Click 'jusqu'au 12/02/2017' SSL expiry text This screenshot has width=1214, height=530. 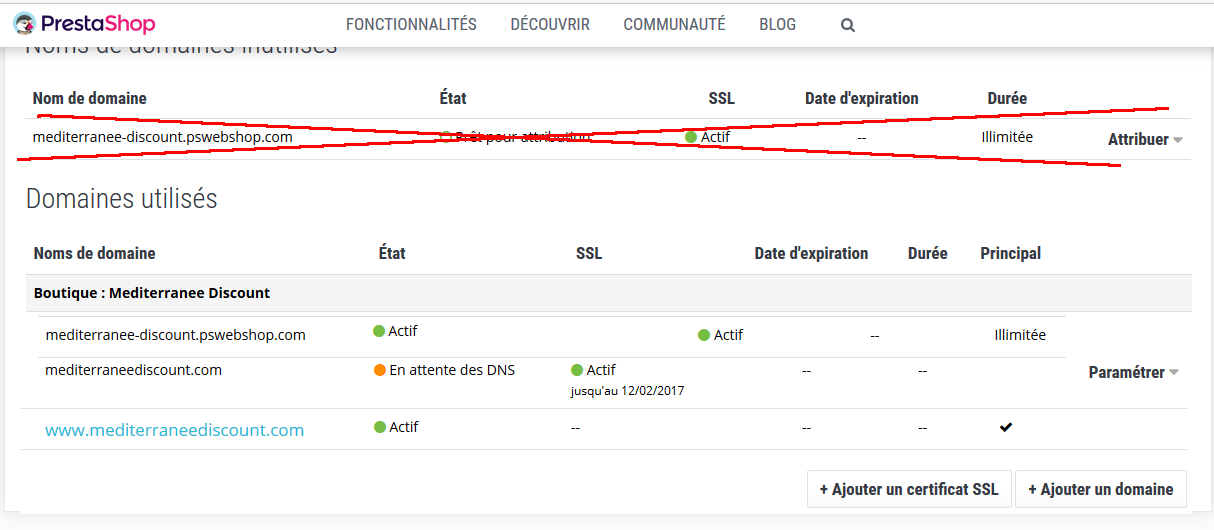point(627,390)
